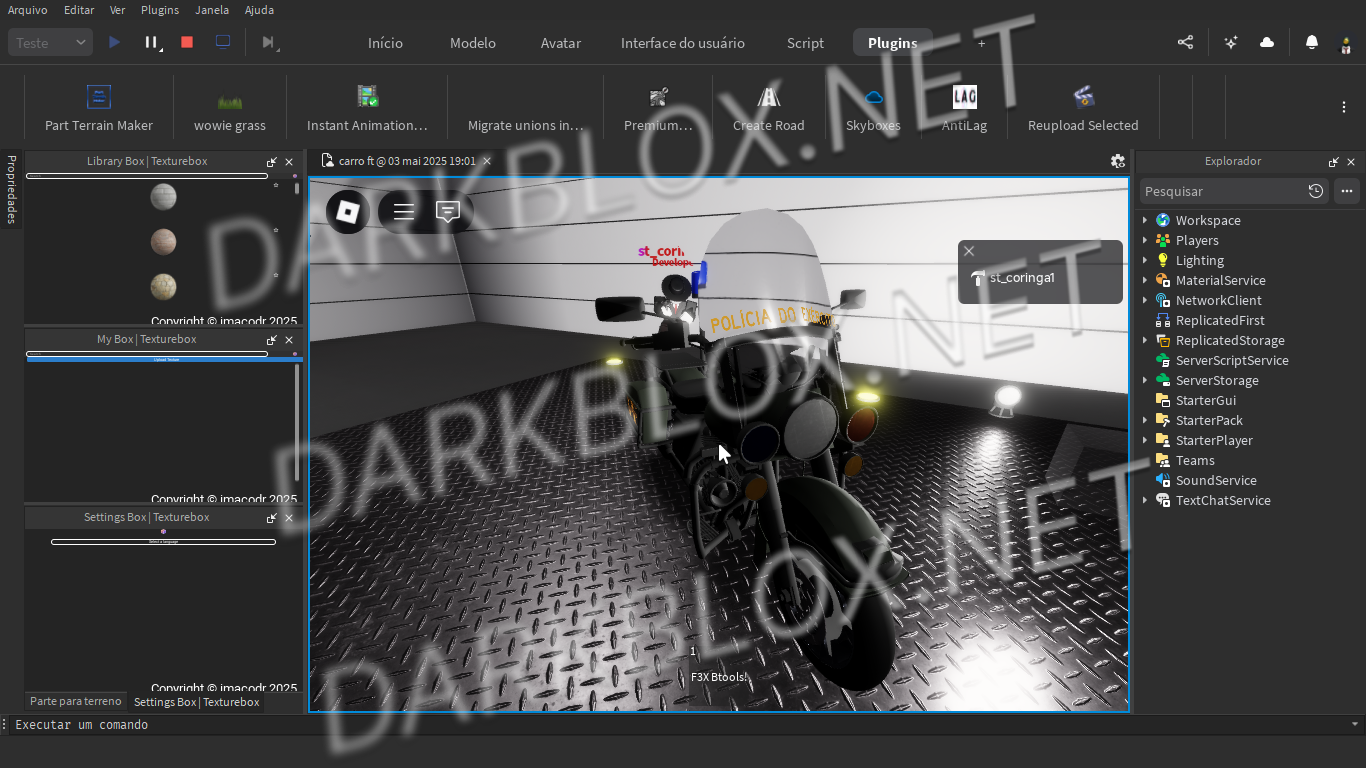Click the Explorer search history icon
The image size is (1366, 768).
[x=1316, y=191]
